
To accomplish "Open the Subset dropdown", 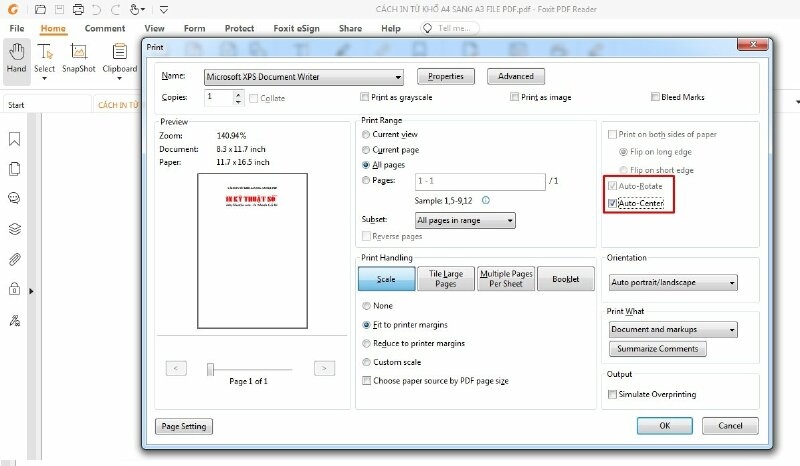I will (x=465, y=220).
